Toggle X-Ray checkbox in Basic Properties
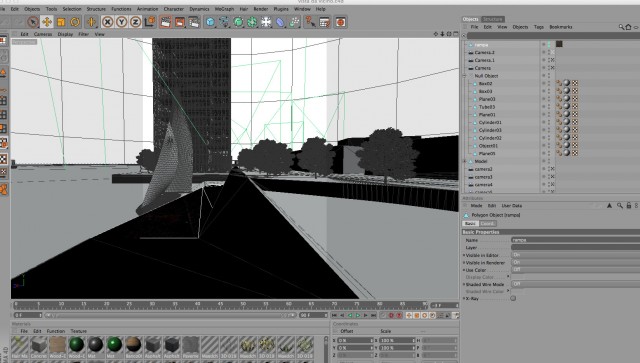The image size is (640, 363). coord(513,298)
